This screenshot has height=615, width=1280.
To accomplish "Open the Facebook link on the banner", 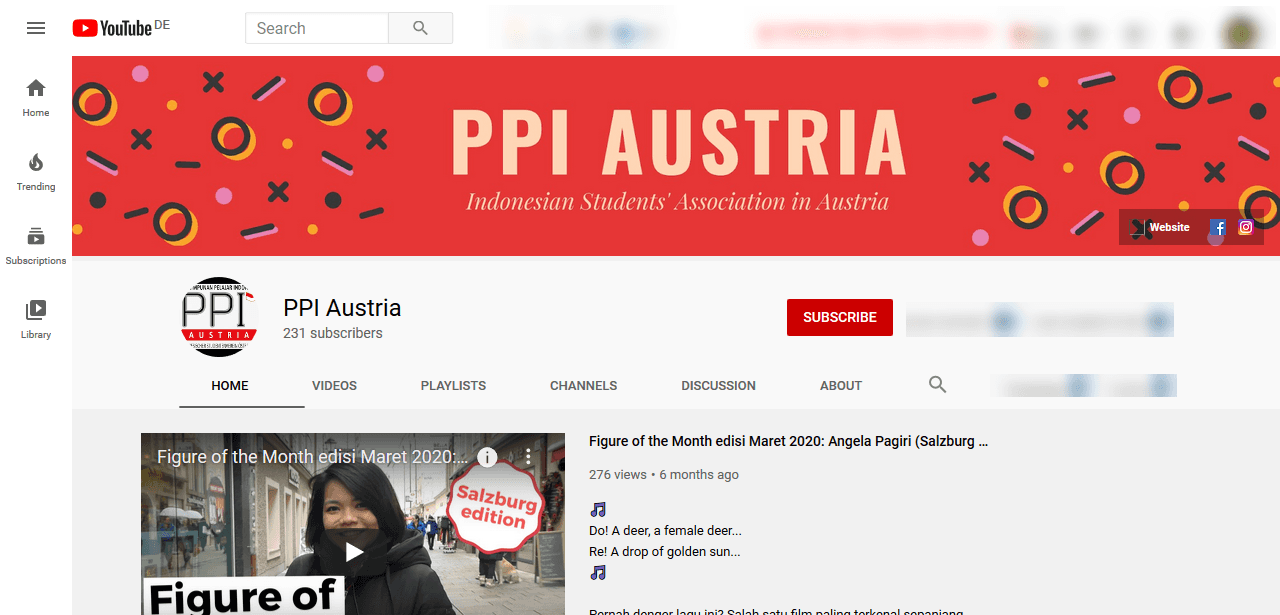I will tap(1217, 228).
